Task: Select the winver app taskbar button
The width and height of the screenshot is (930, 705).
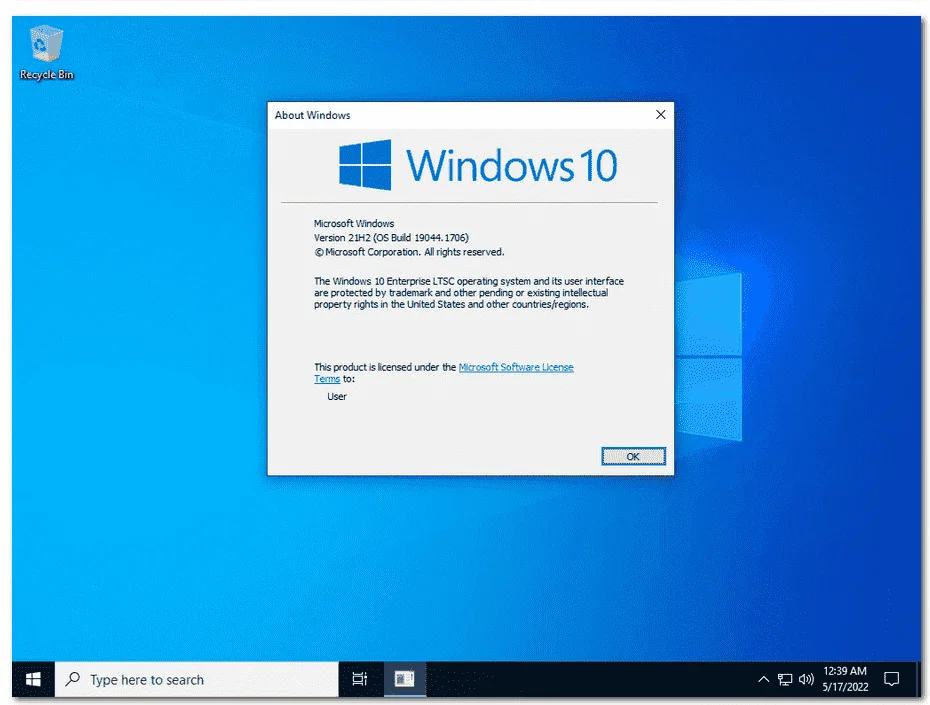Action: tap(405, 680)
